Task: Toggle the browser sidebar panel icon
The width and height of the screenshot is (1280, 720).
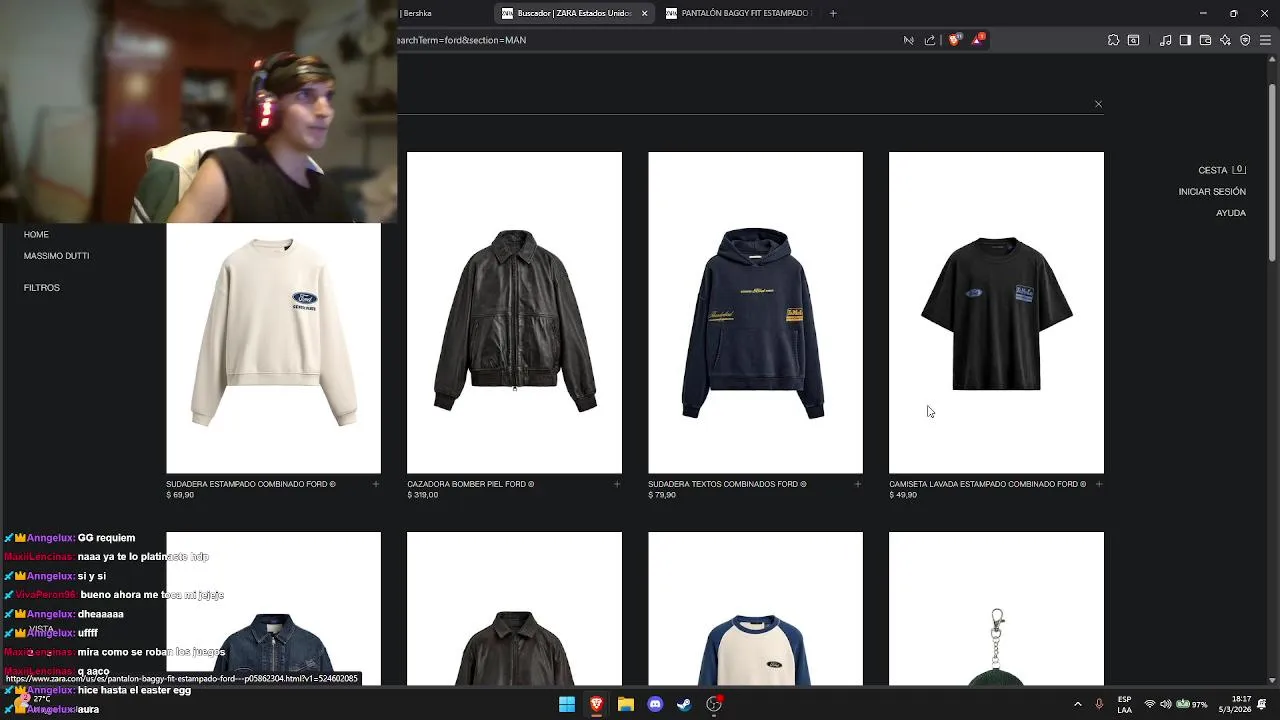Action: [1185, 40]
